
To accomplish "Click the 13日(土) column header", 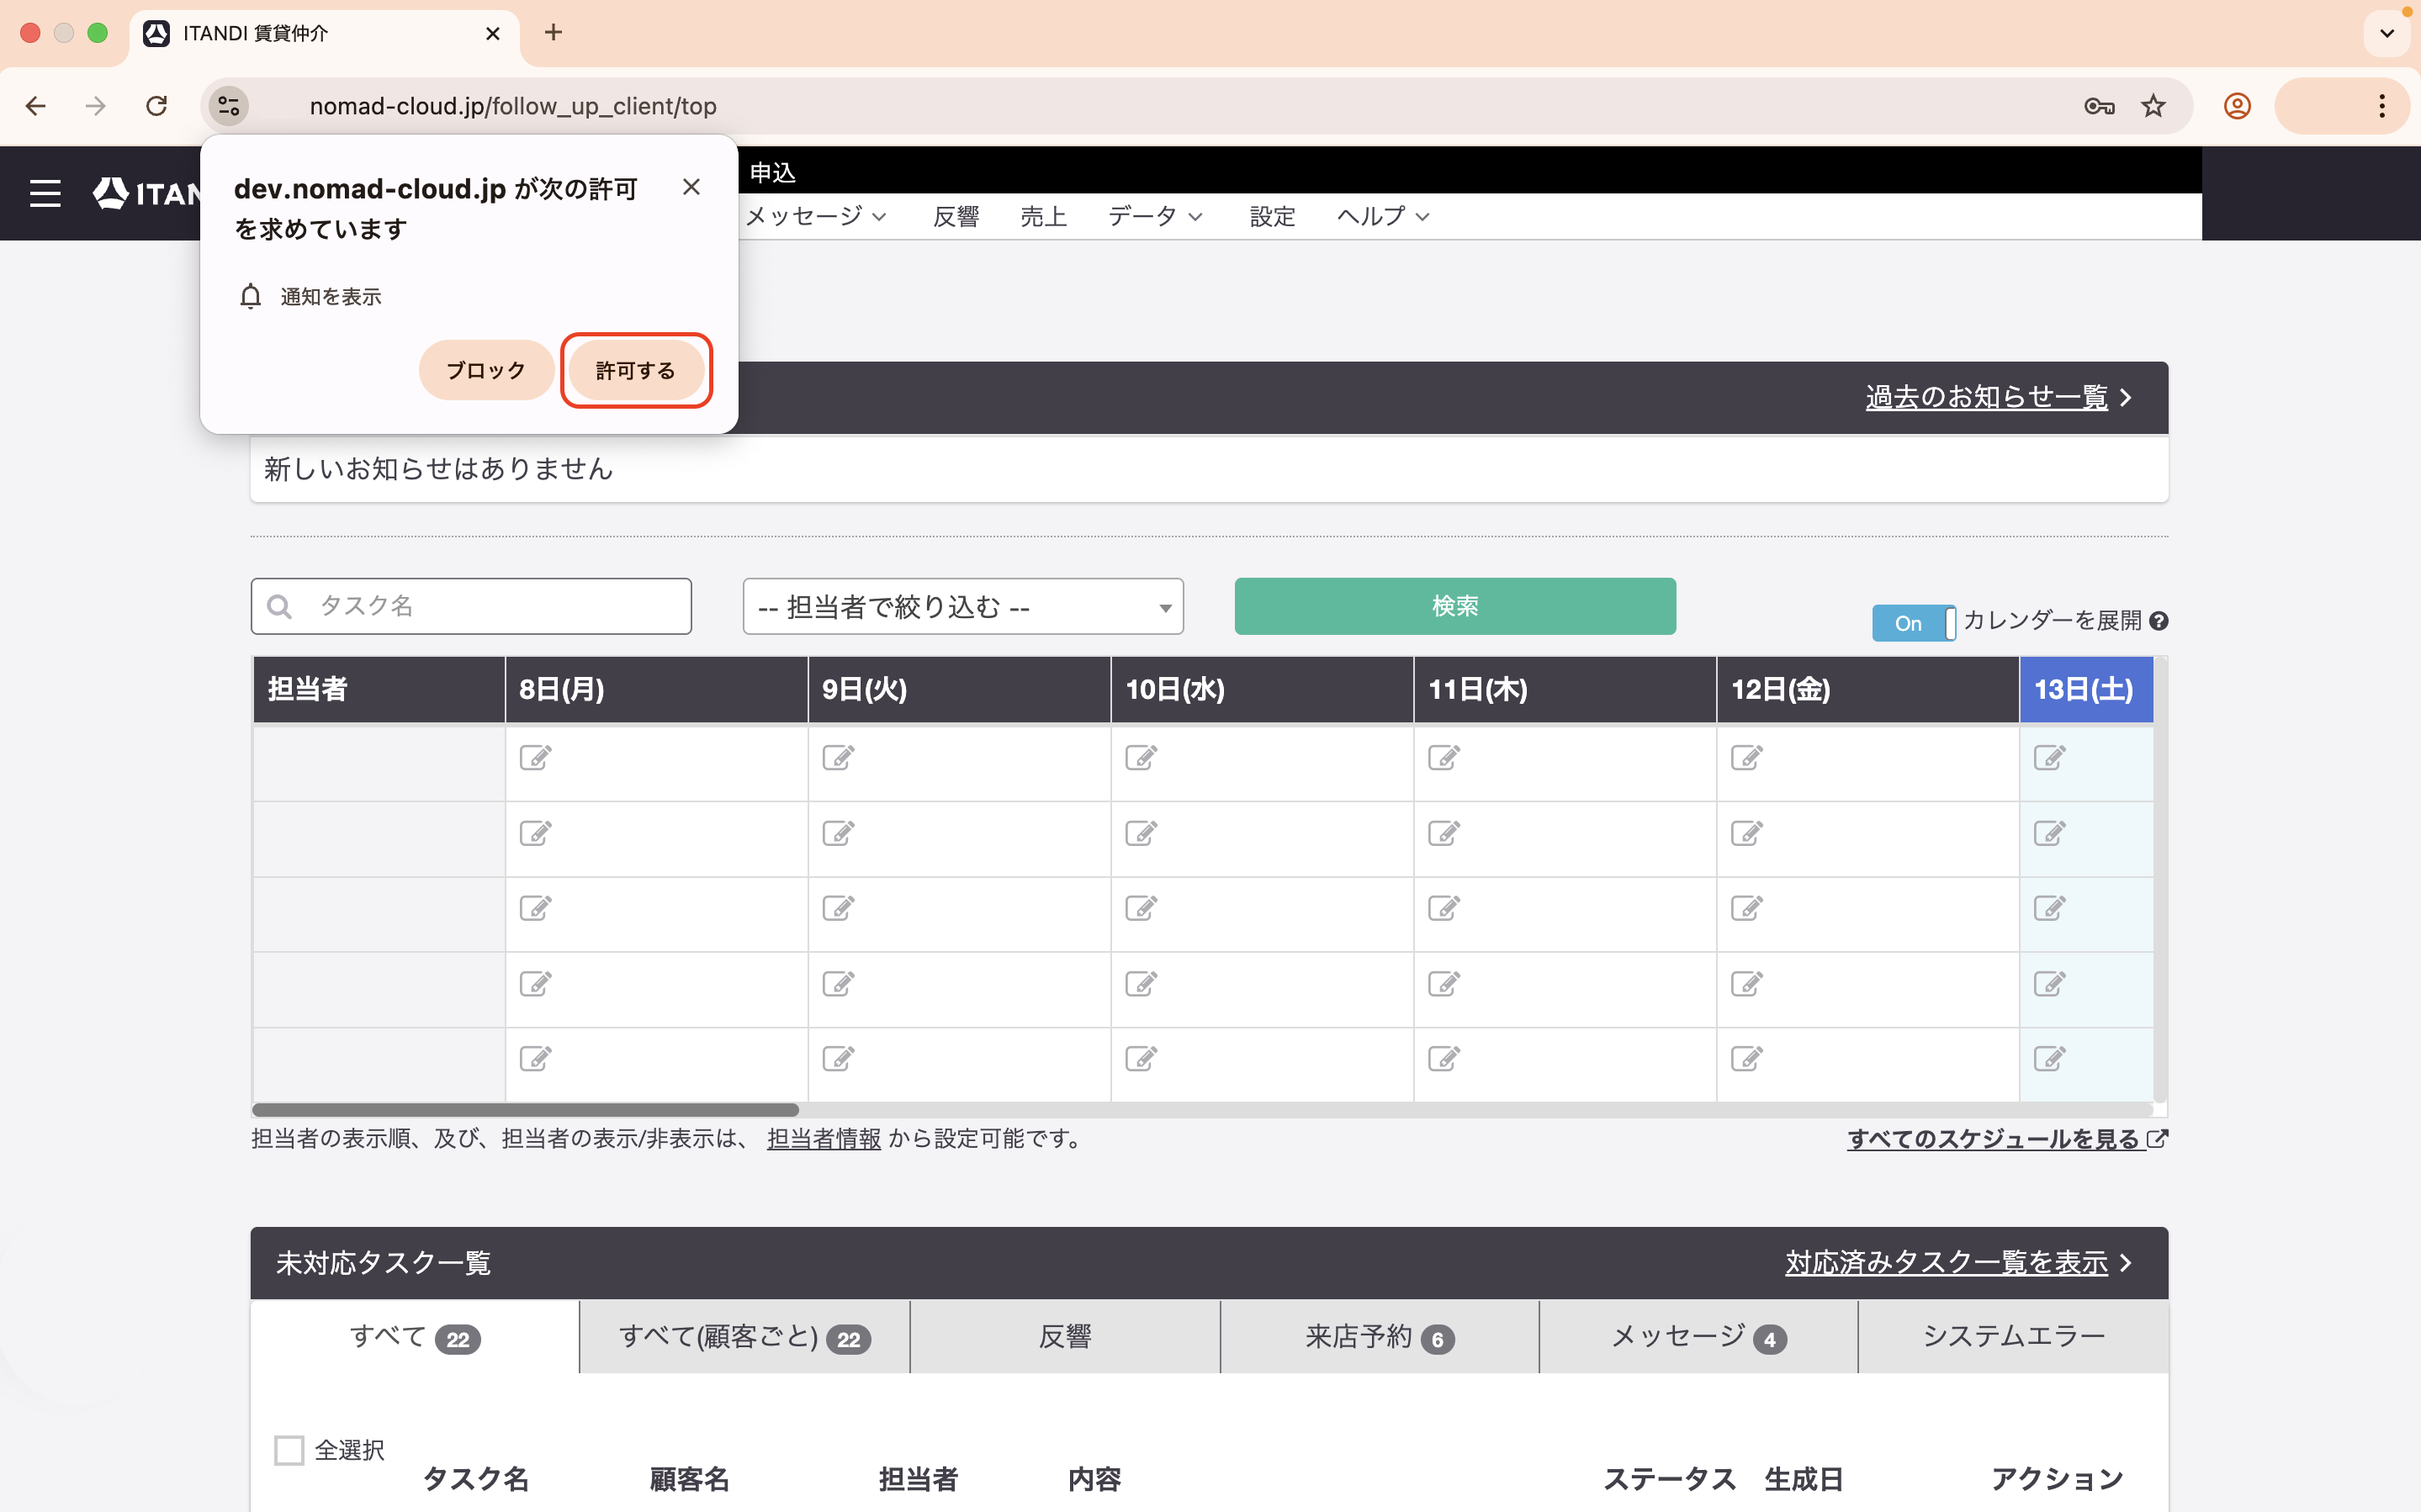I will pyautogui.click(x=2086, y=689).
